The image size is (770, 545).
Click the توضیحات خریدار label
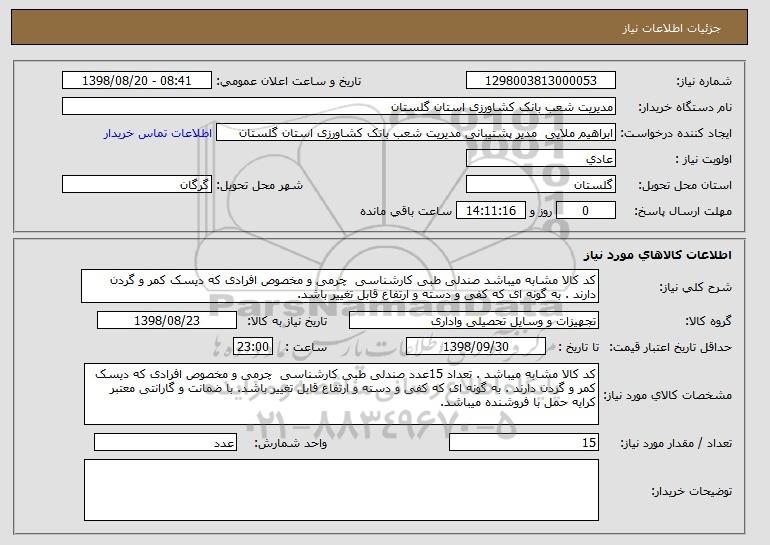[x=691, y=491]
